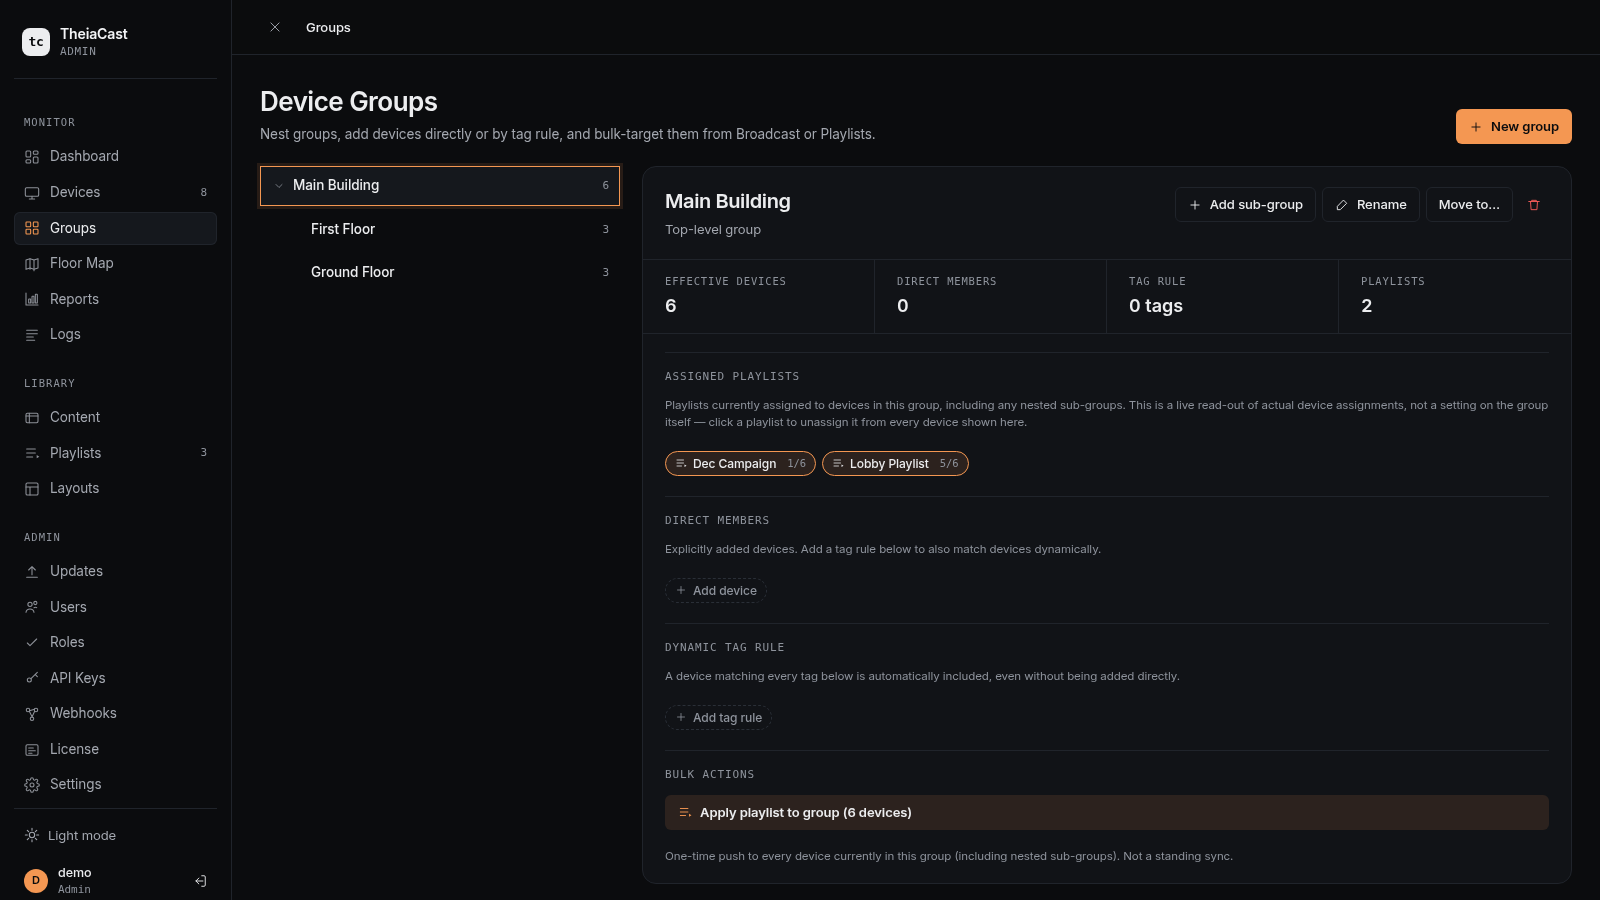
Task: Go to the Users page
Action: (115, 607)
